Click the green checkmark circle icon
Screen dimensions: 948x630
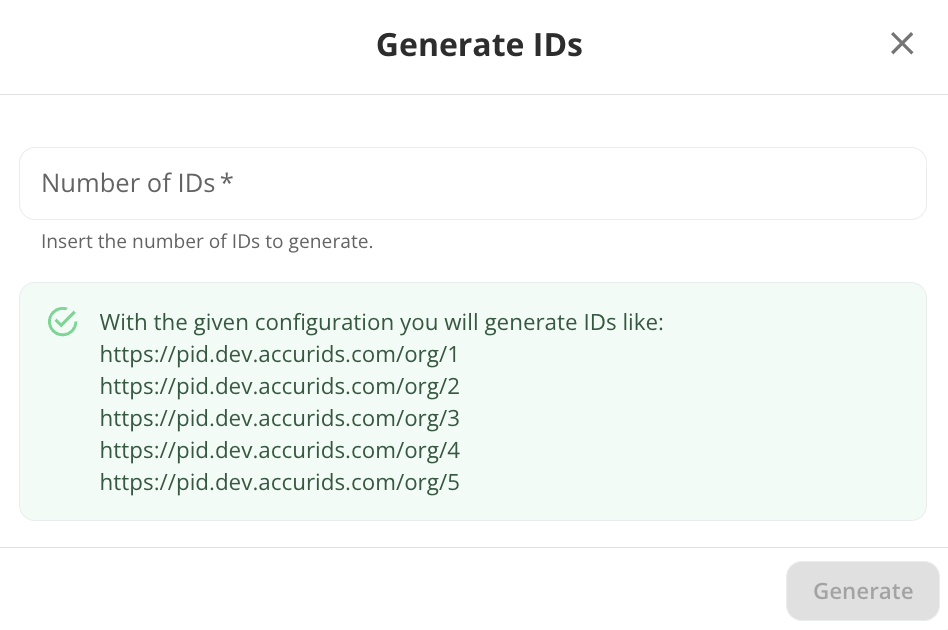63,322
